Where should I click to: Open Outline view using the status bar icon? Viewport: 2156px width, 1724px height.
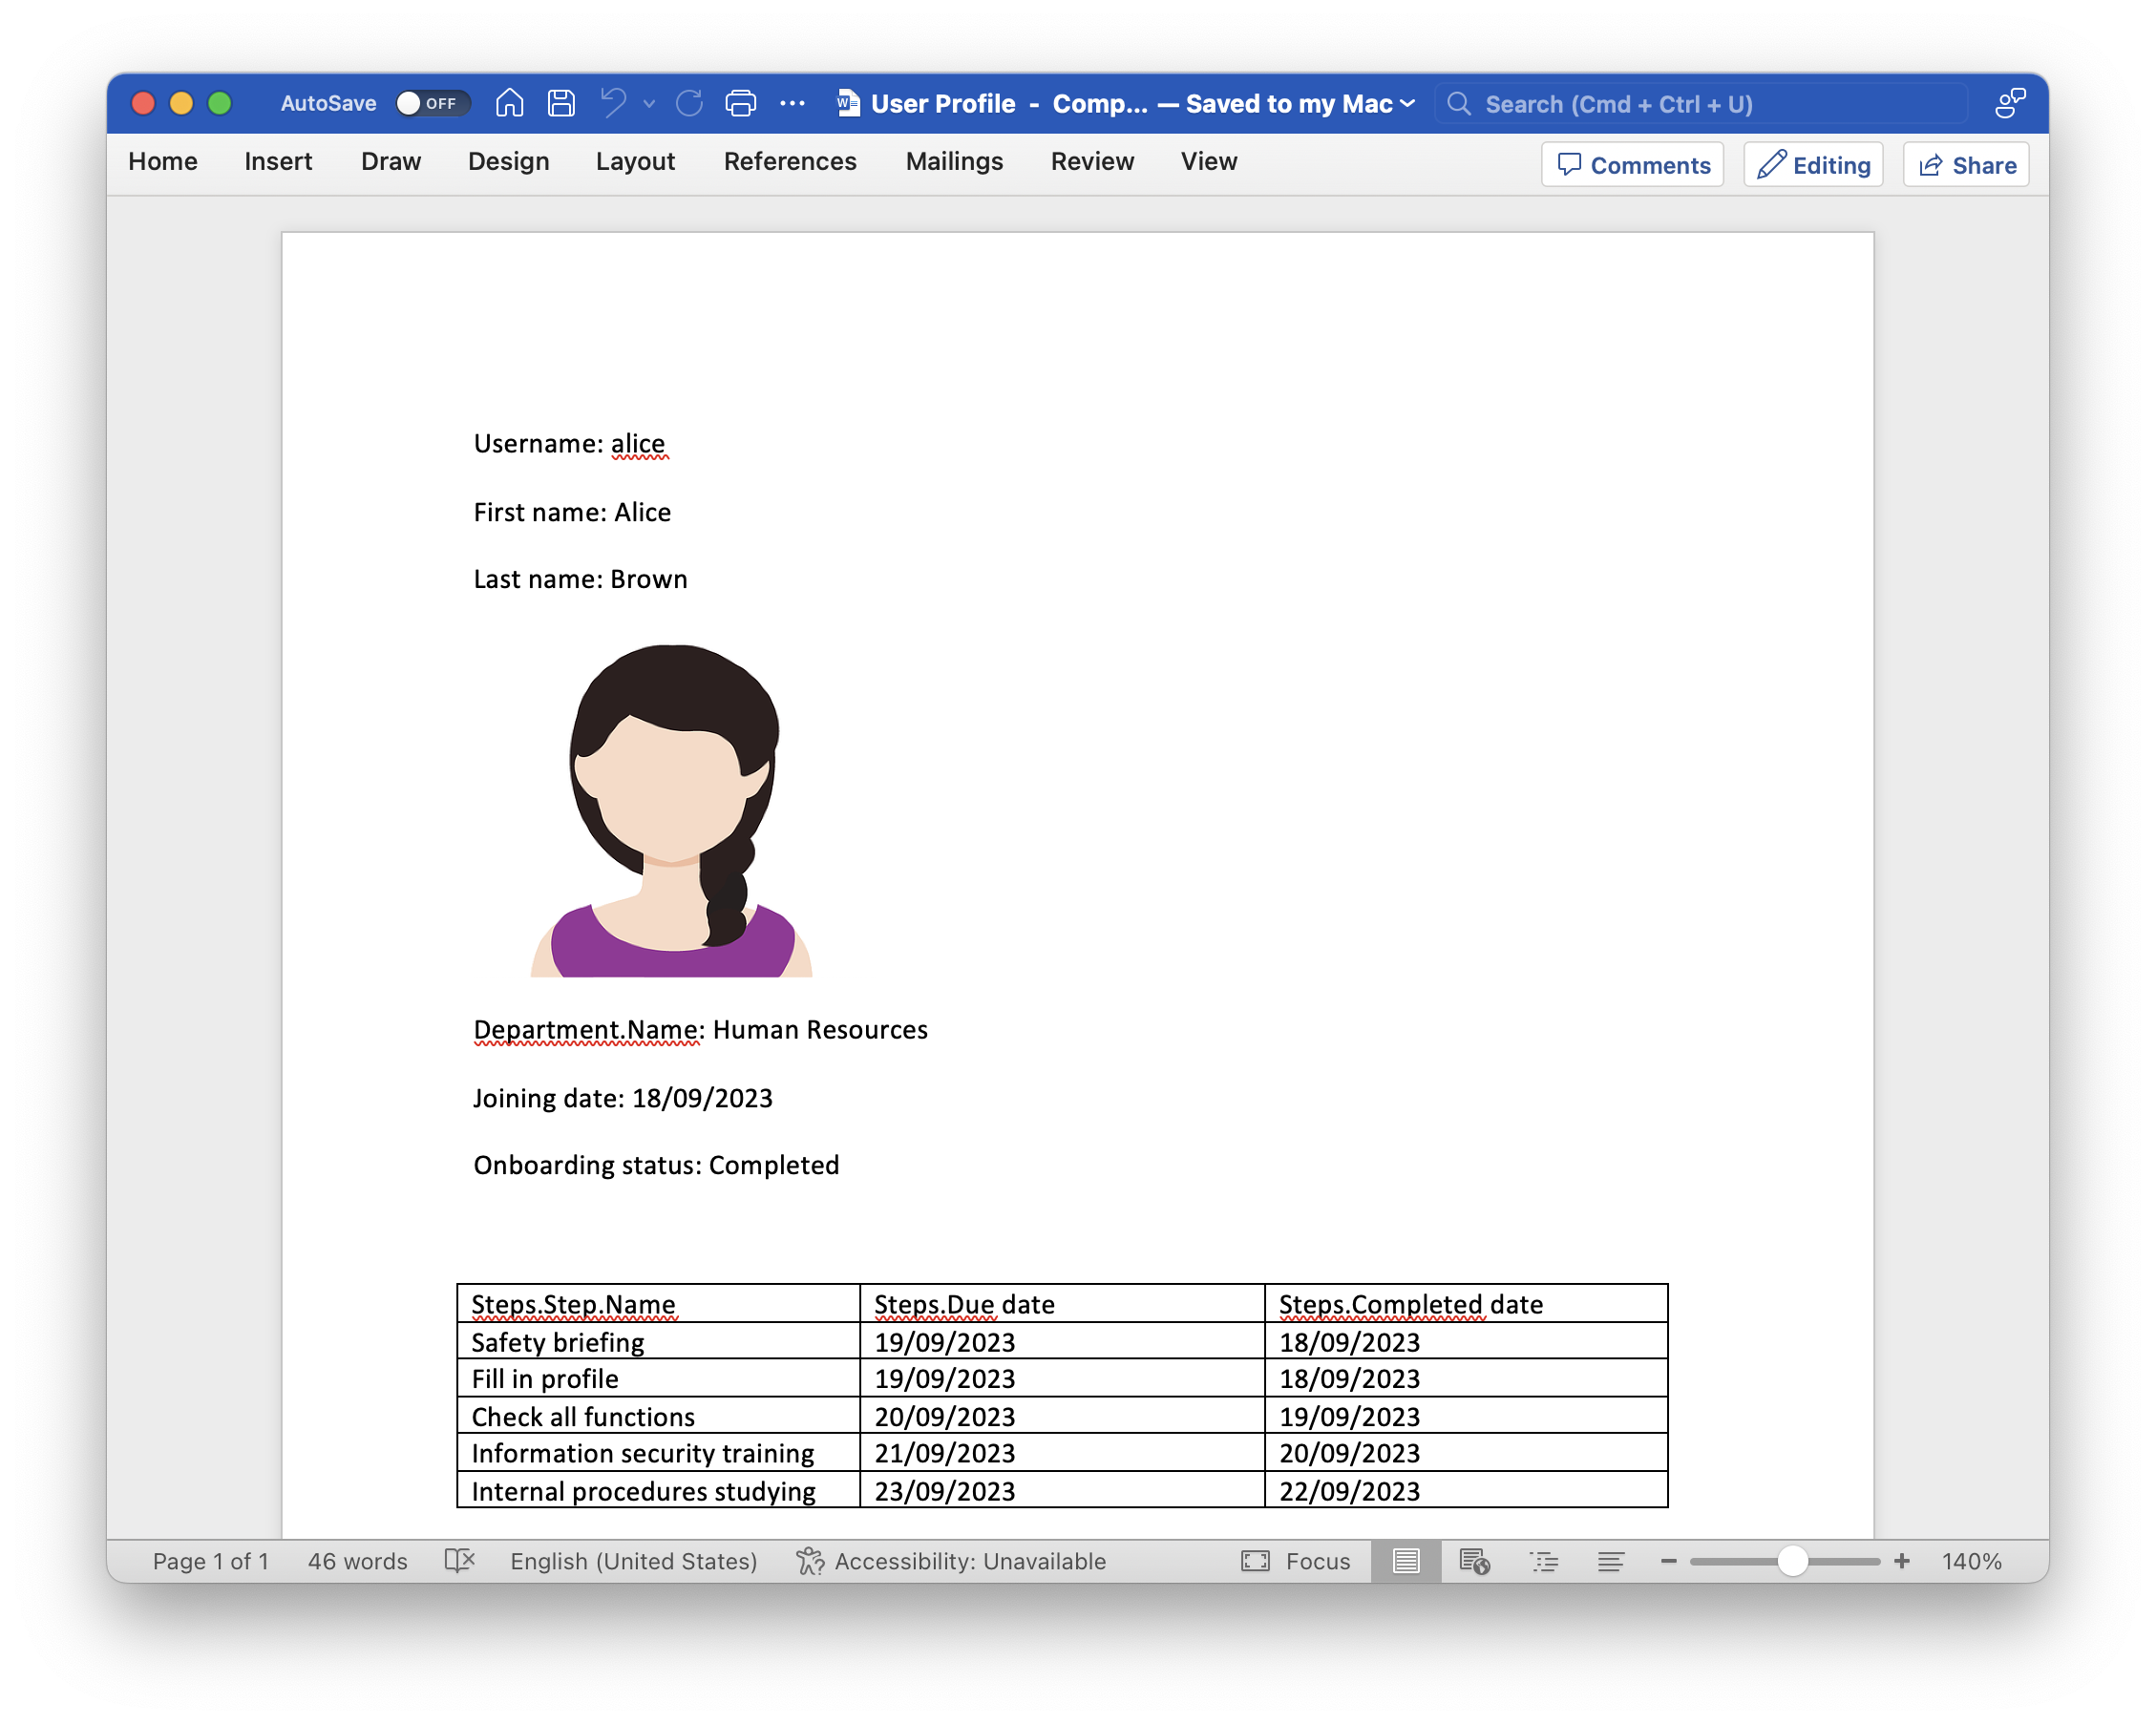(1544, 1561)
